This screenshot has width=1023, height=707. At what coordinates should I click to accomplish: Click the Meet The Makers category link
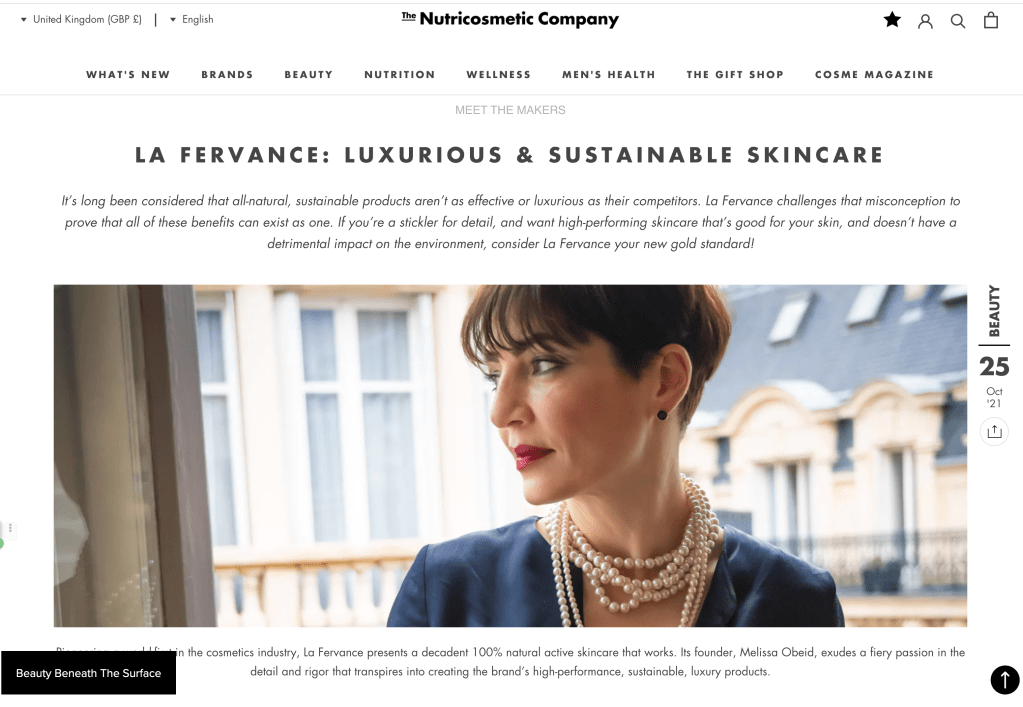510,110
